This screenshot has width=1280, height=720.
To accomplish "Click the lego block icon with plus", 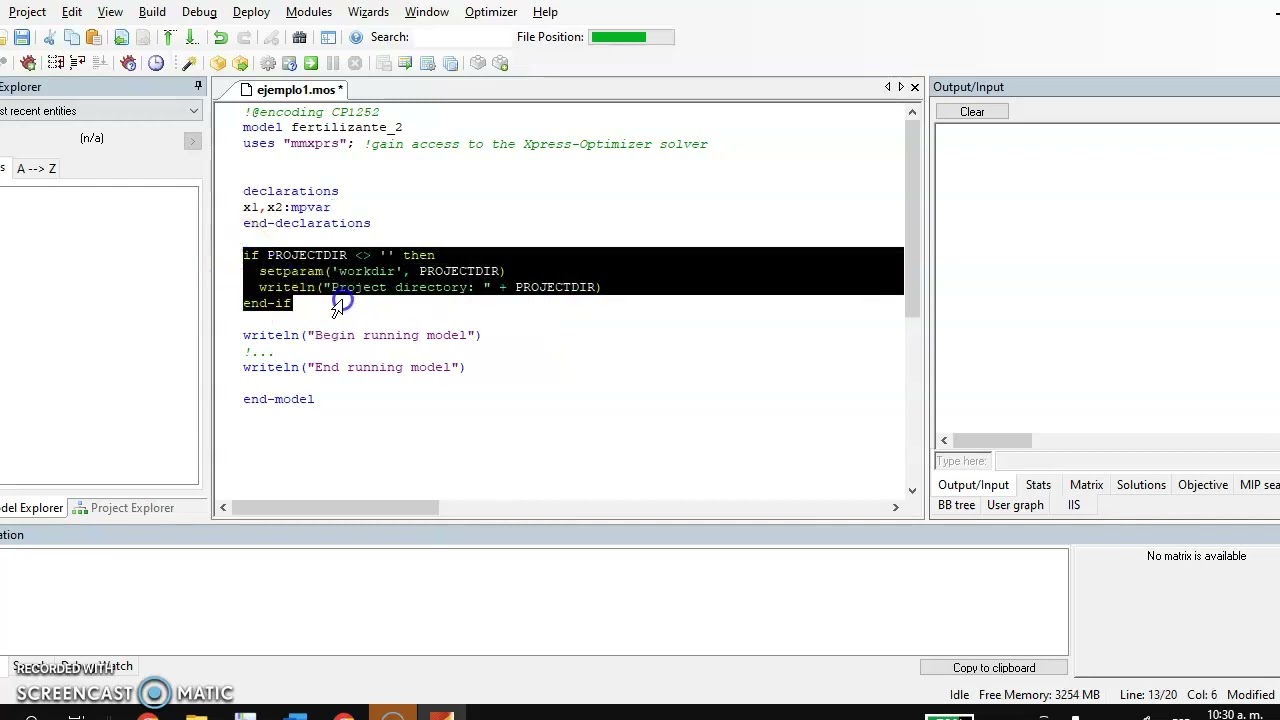I will coord(500,63).
